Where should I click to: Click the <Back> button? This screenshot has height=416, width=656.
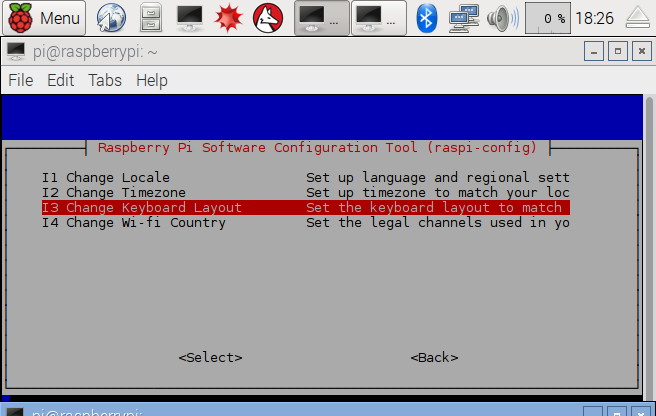434,357
